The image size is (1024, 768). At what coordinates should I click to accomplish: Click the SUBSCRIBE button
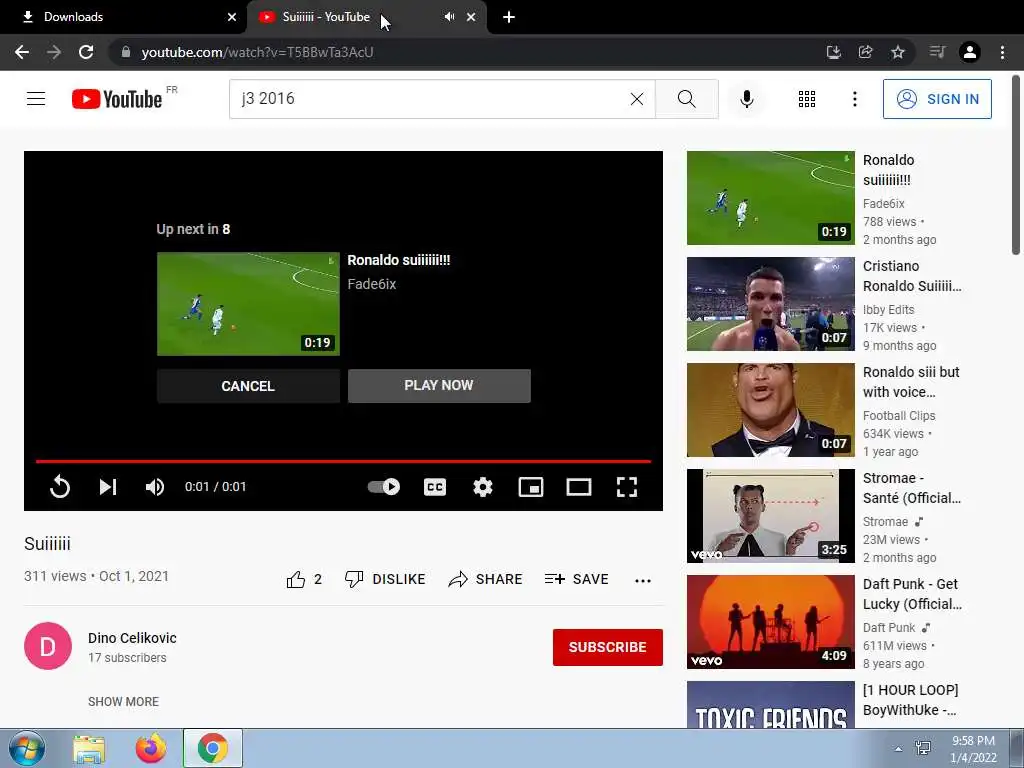click(x=607, y=647)
